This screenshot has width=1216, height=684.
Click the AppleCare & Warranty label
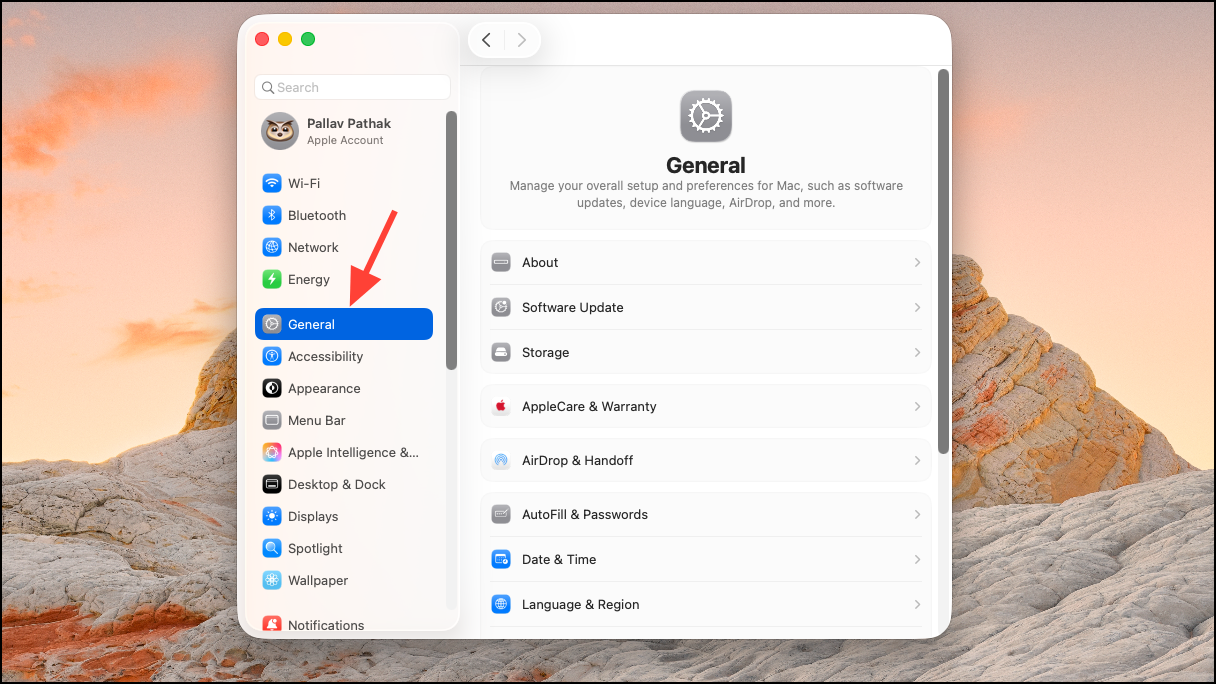click(x=589, y=406)
